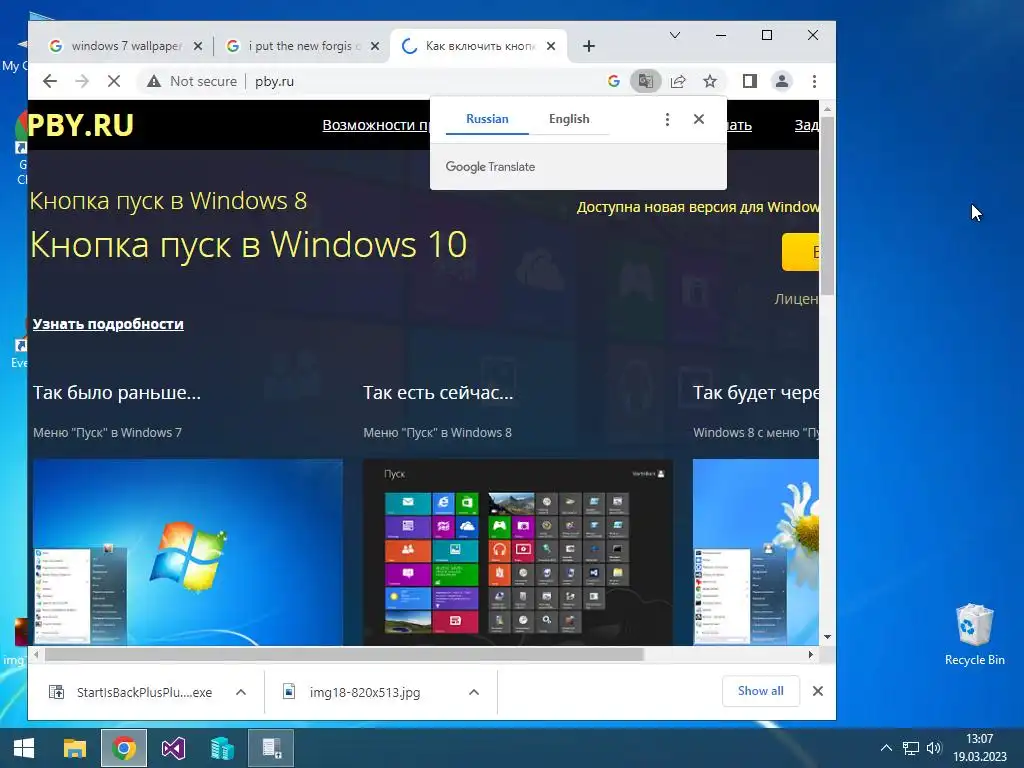Click the scroll right arrow

click(810, 654)
